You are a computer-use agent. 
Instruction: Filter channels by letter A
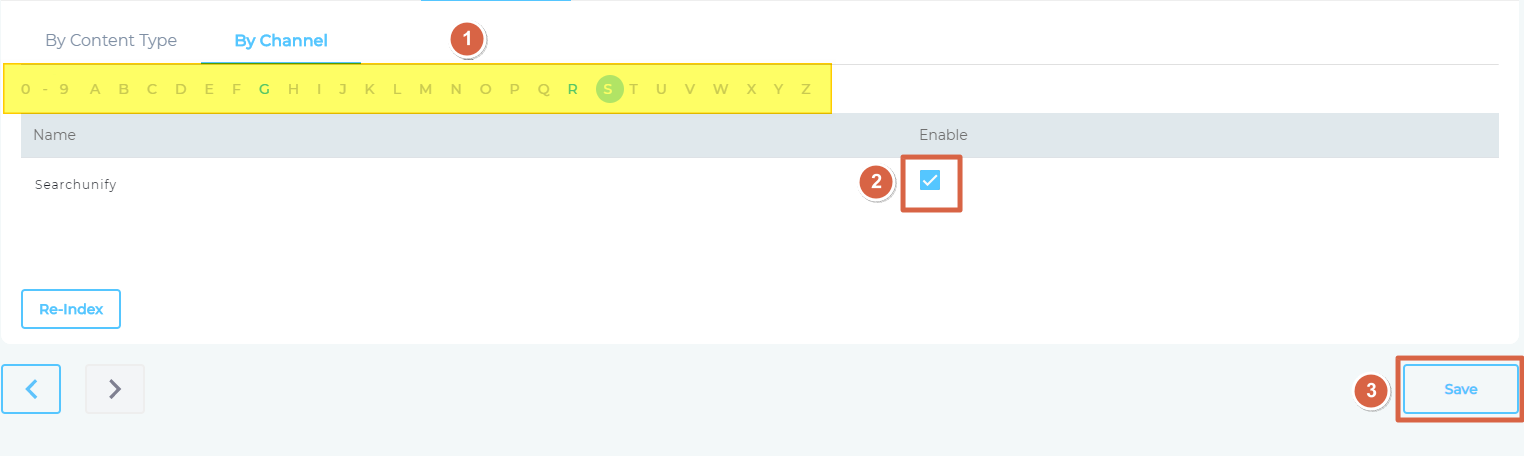(95, 89)
